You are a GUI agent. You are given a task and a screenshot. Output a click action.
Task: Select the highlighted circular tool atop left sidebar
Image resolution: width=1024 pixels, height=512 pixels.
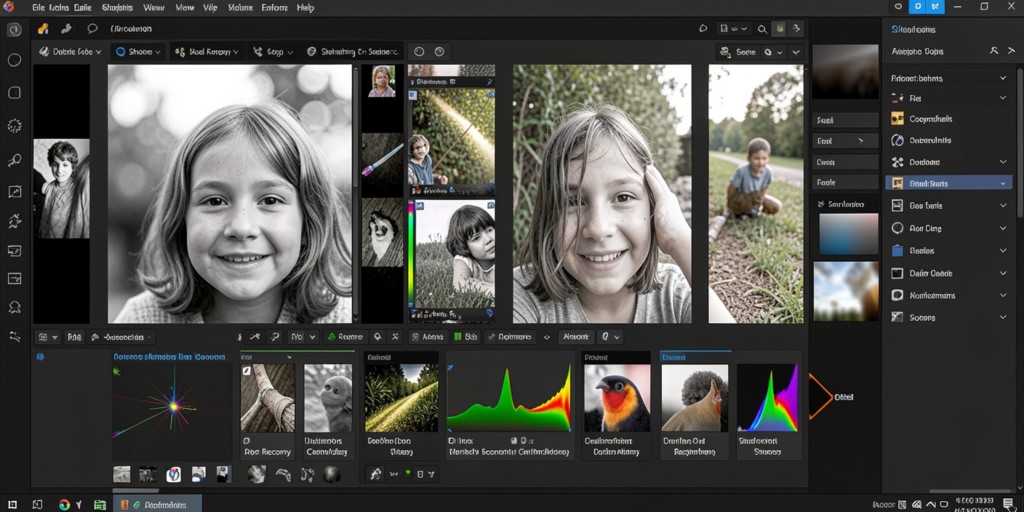point(14,30)
